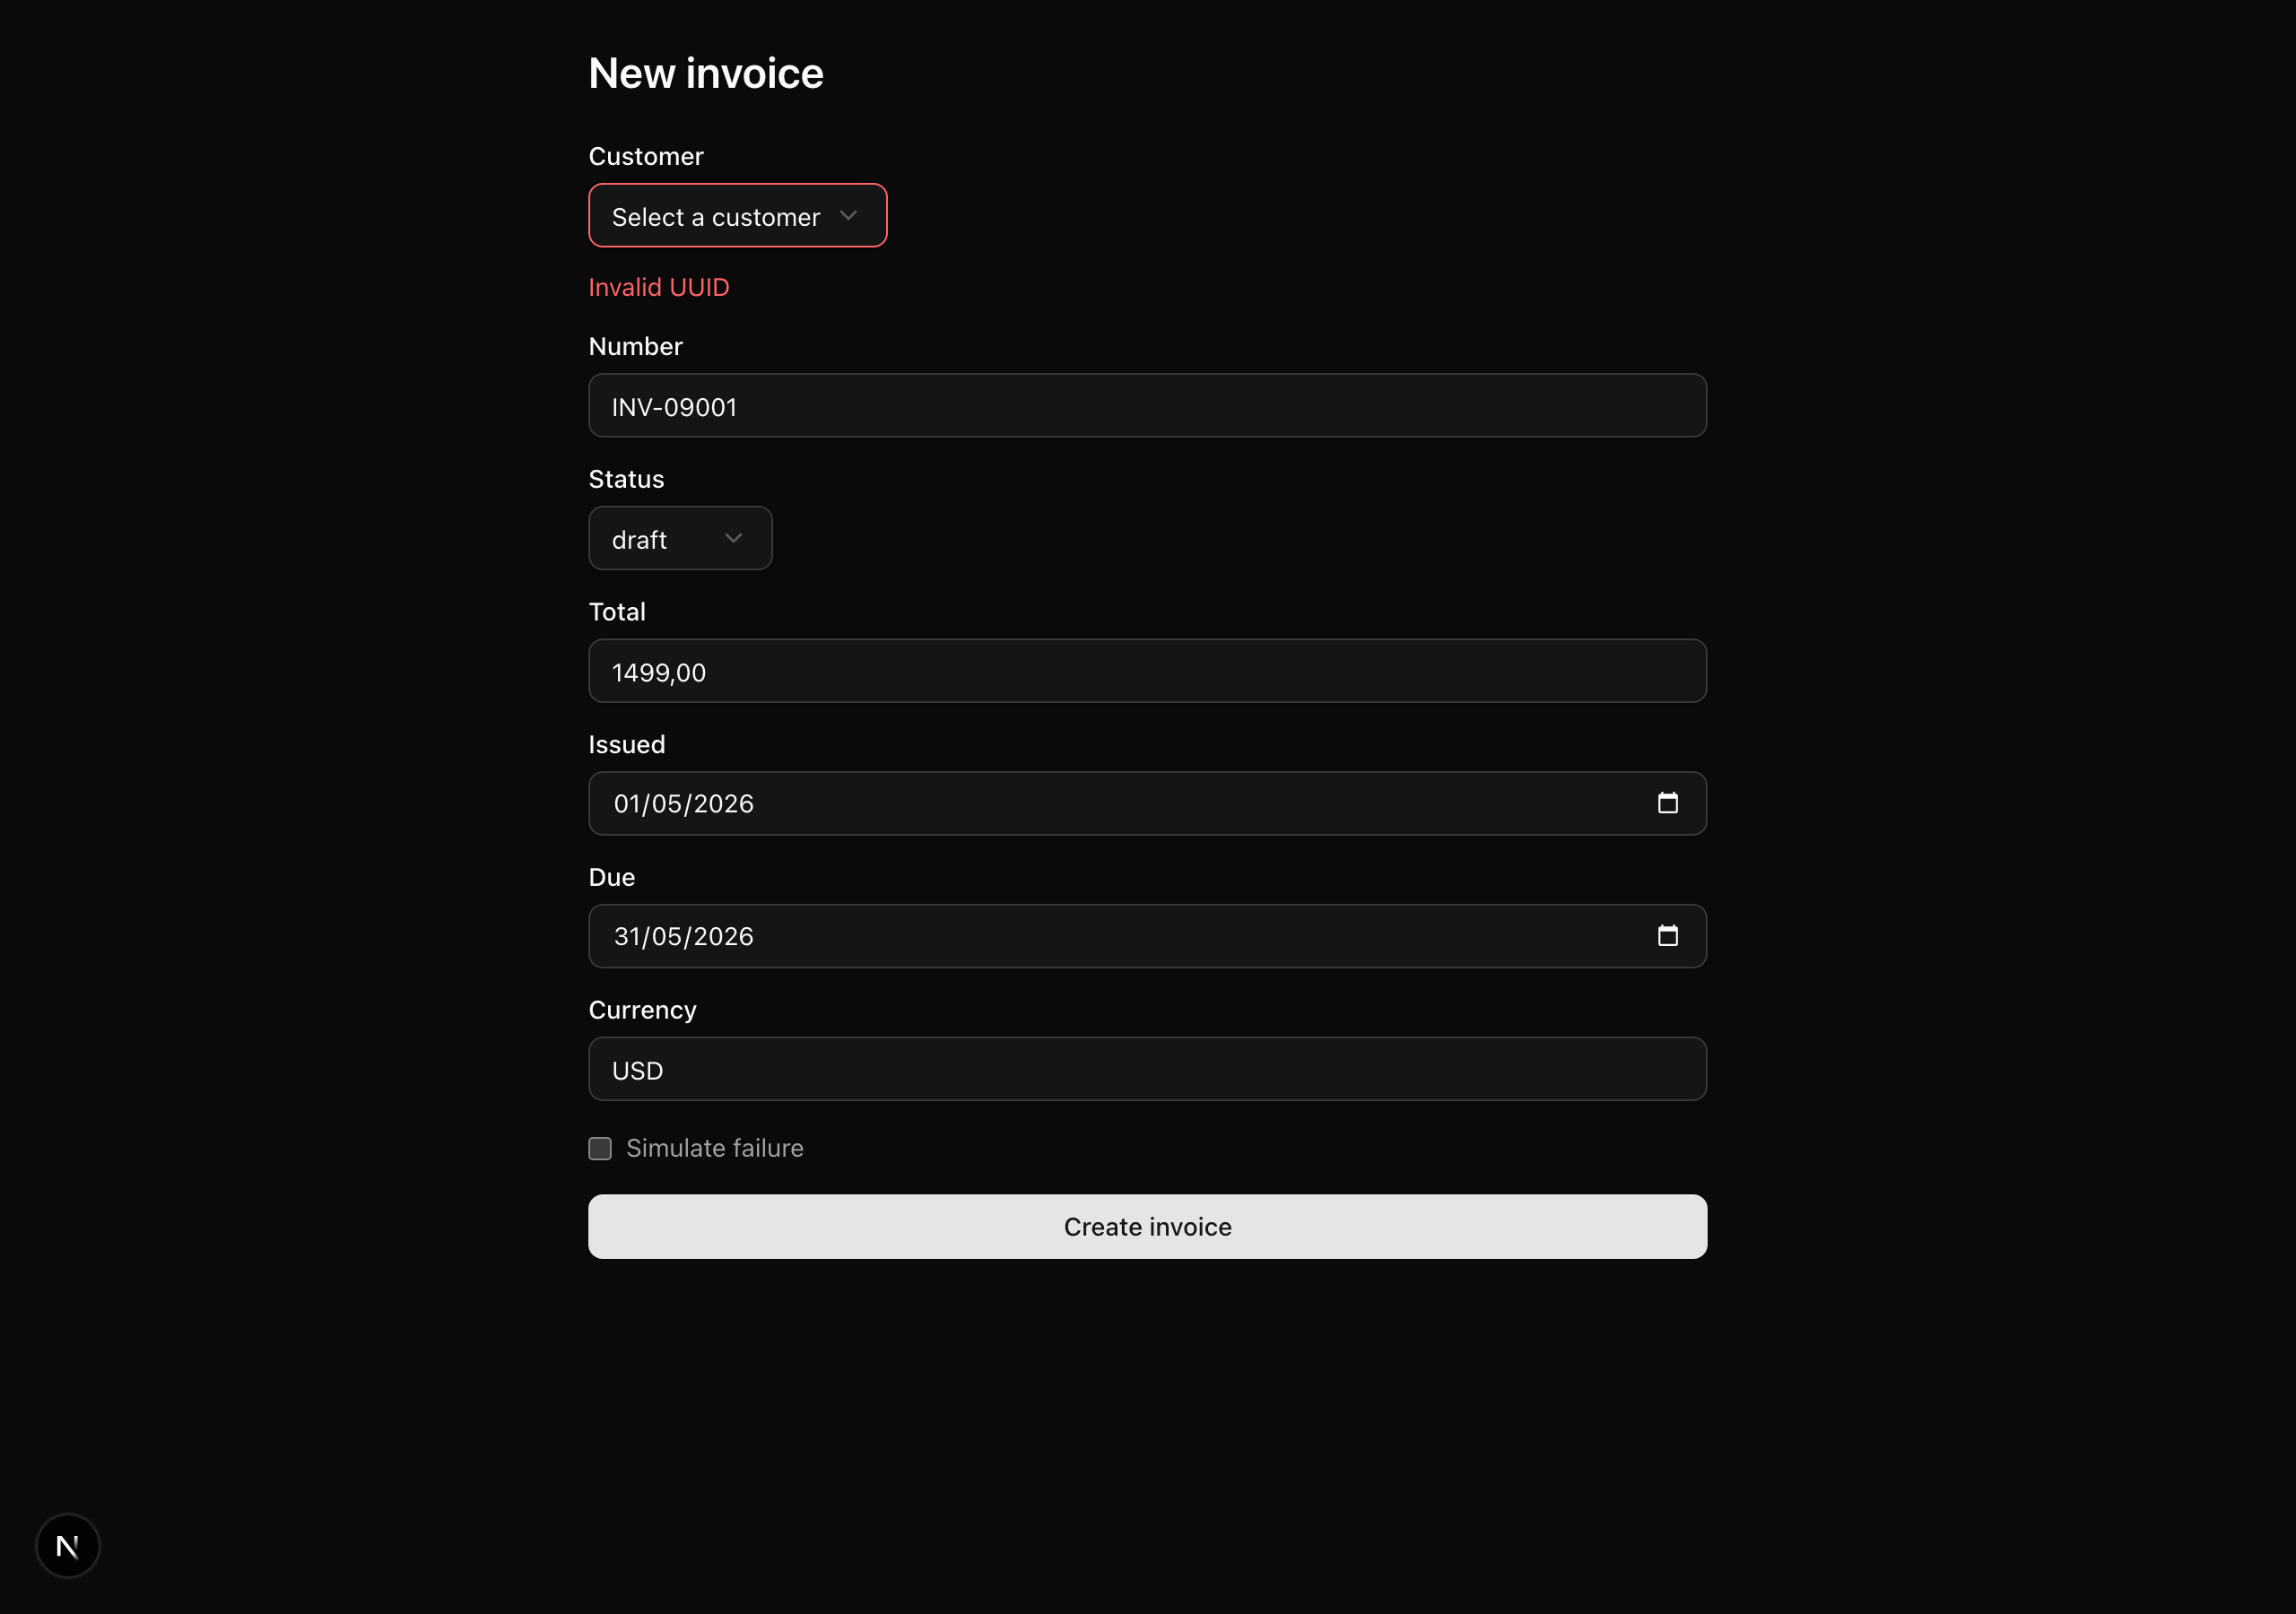This screenshot has height=1614, width=2296.
Task: Click the Number field with INV-09001
Action: point(1147,406)
